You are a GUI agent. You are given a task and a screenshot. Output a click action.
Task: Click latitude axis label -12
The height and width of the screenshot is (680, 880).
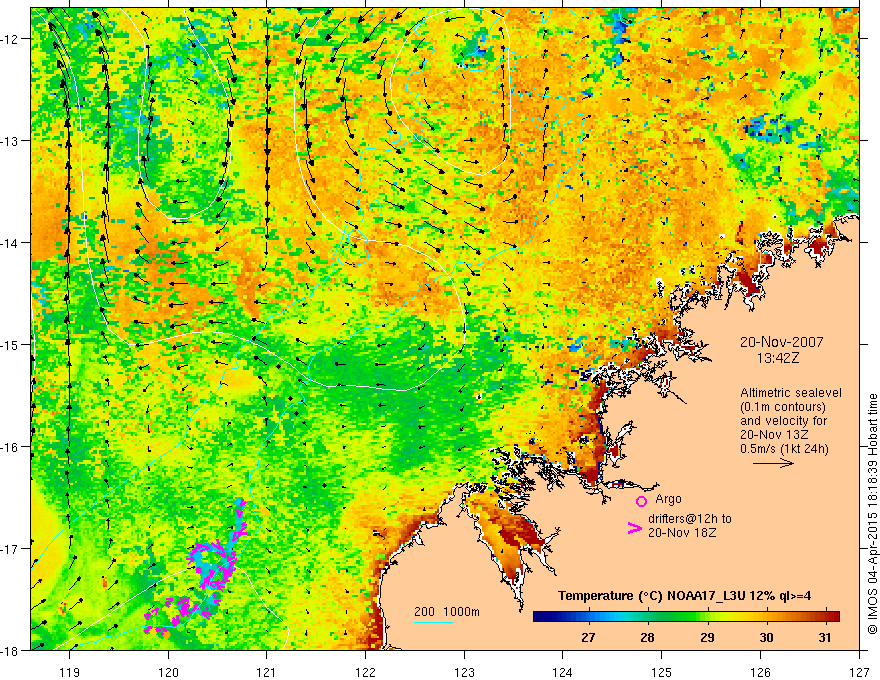point(11,39)
